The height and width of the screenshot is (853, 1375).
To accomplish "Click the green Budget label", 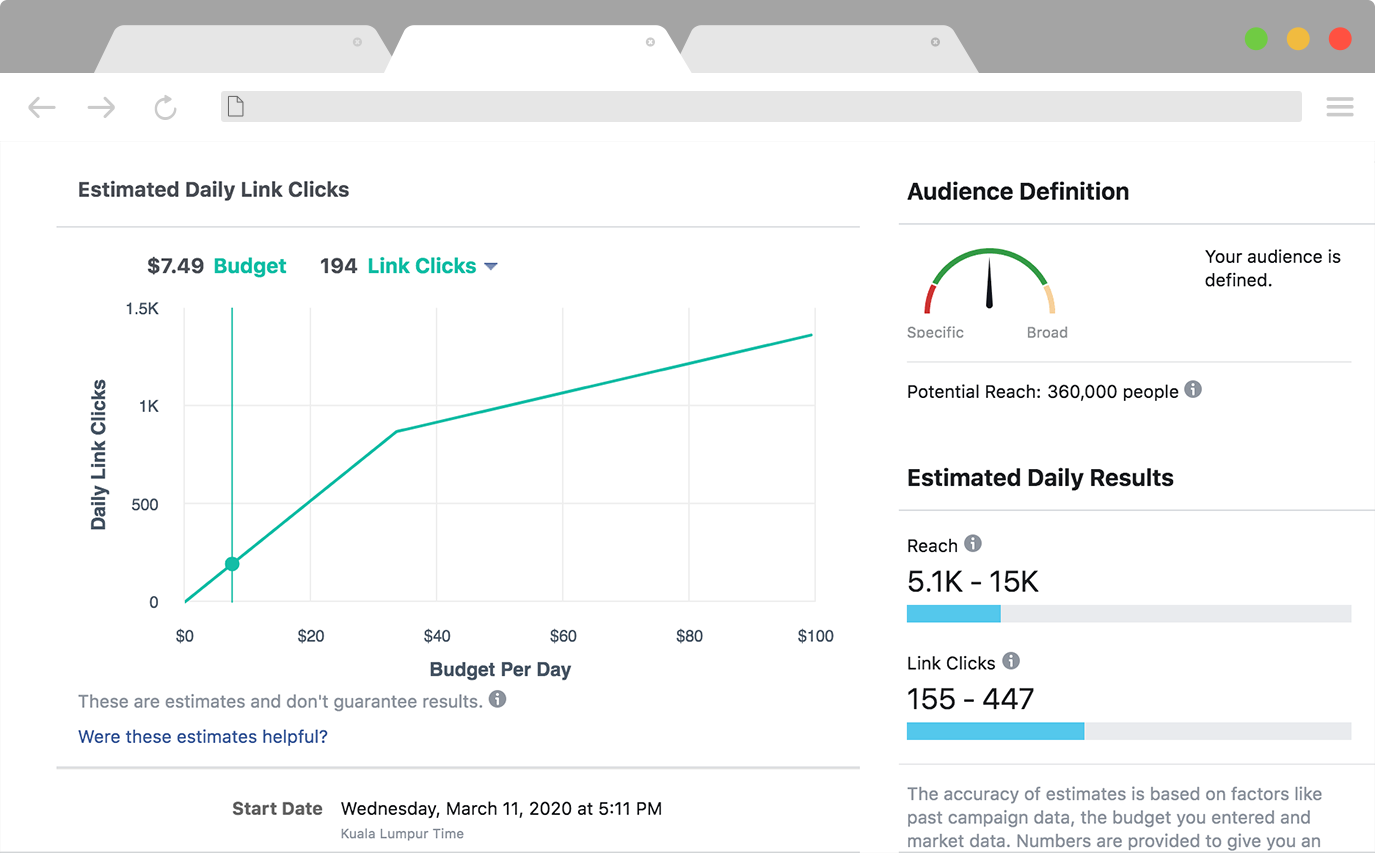I will [x=250, y=266].
